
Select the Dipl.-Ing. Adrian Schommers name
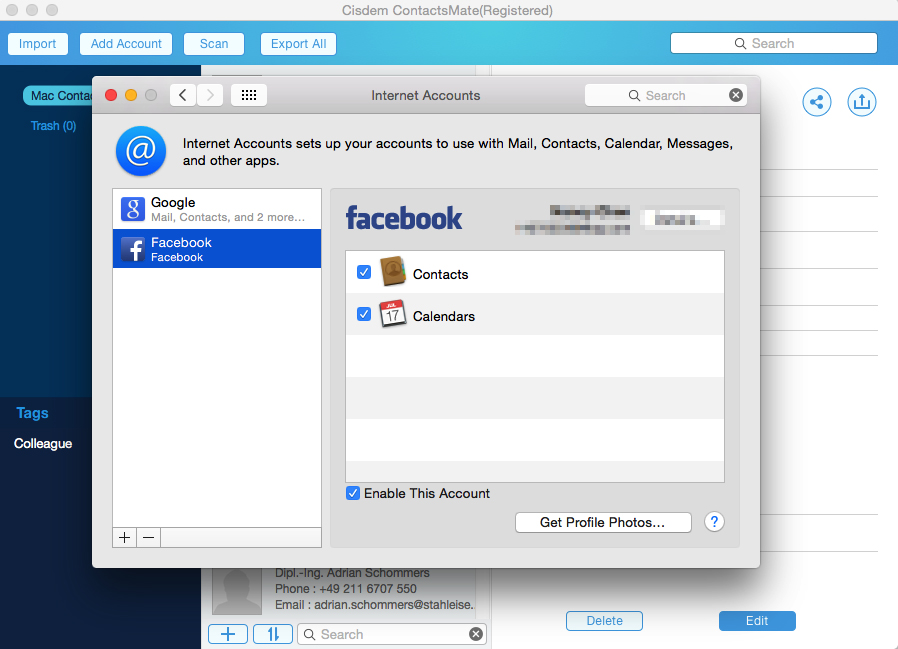(x=352, y=573)
